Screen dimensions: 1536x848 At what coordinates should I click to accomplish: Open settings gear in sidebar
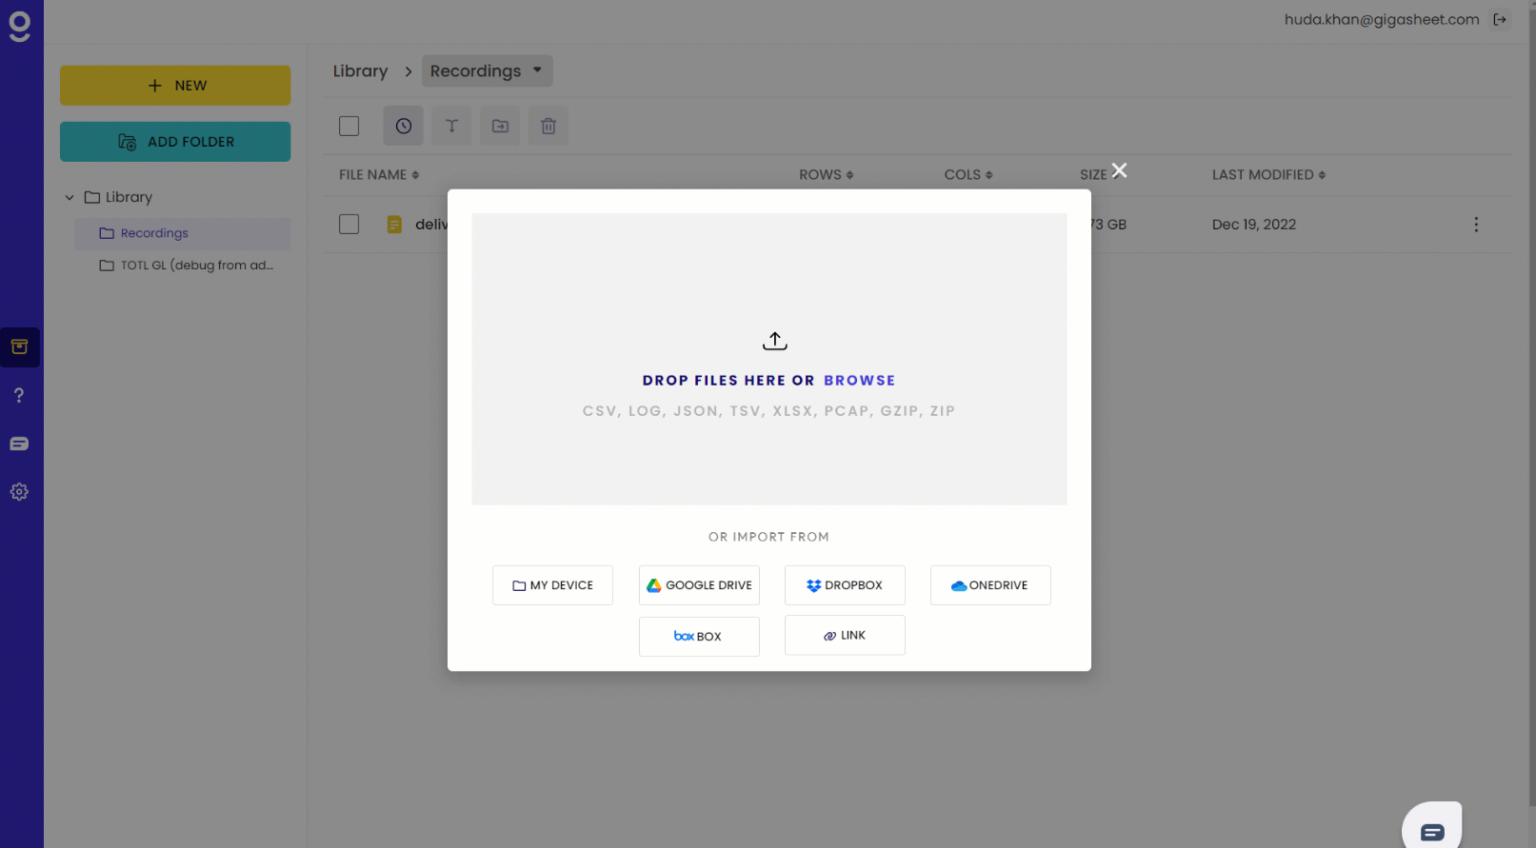tap(19, 492)
